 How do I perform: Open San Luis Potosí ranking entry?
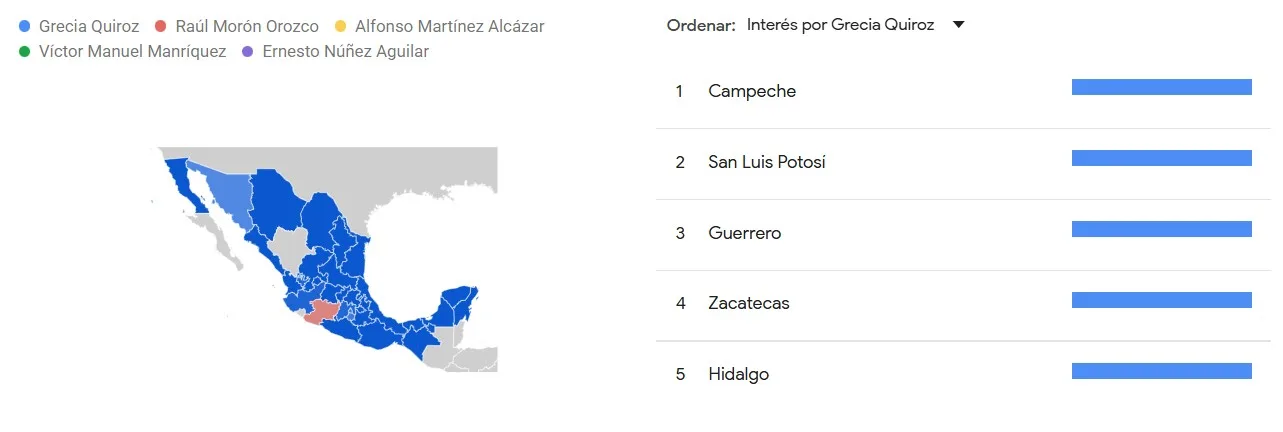(767, 162)
